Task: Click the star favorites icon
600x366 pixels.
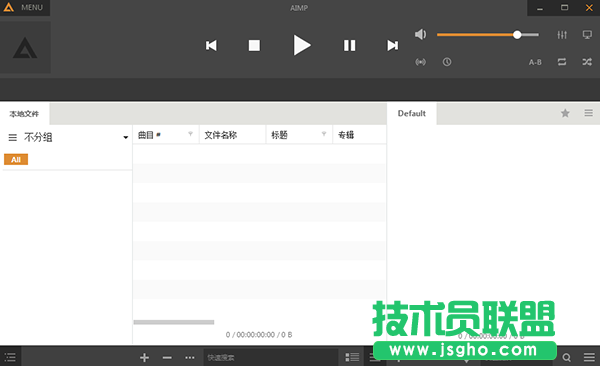Action: 565,113
